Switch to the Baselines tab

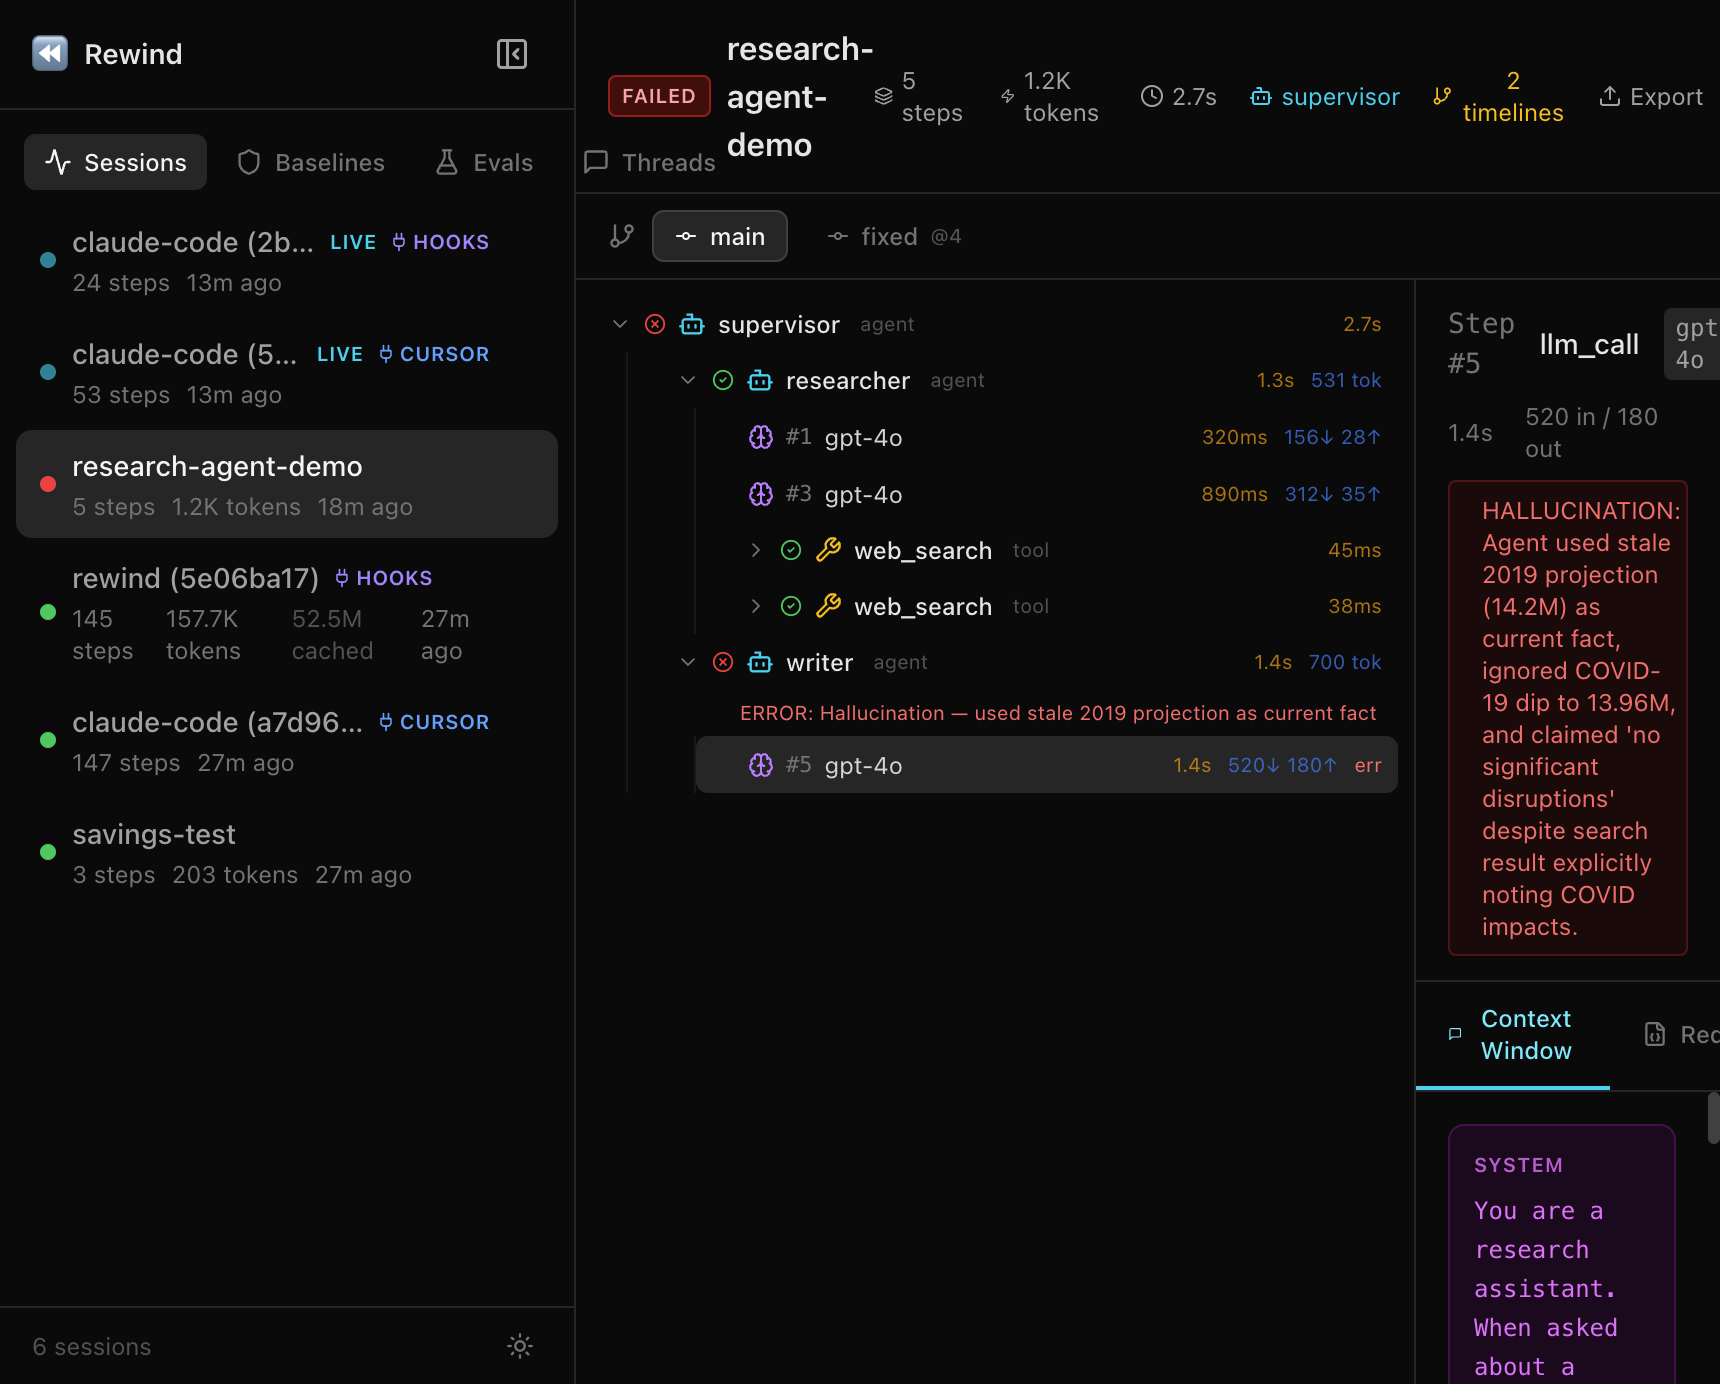311,161
